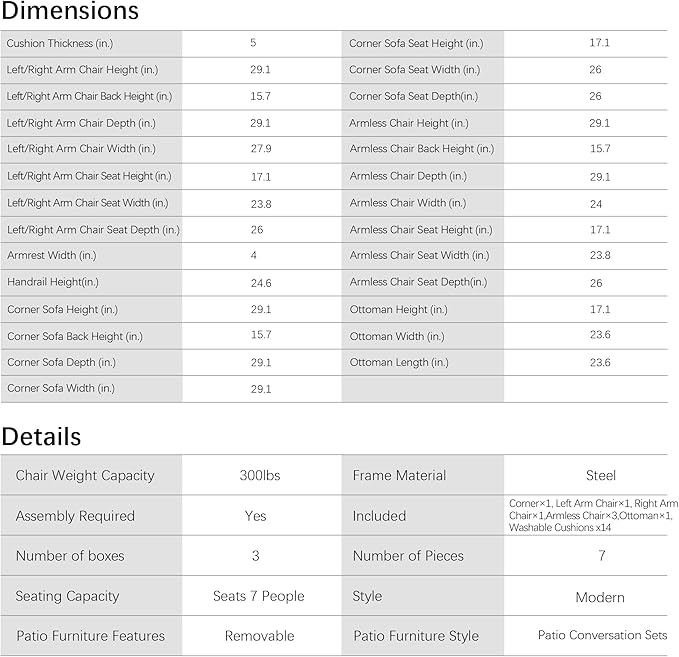Select the Frame Material label
Viewport: 679px width, 657px height.
pyautogui.click(x=399, y=476)
